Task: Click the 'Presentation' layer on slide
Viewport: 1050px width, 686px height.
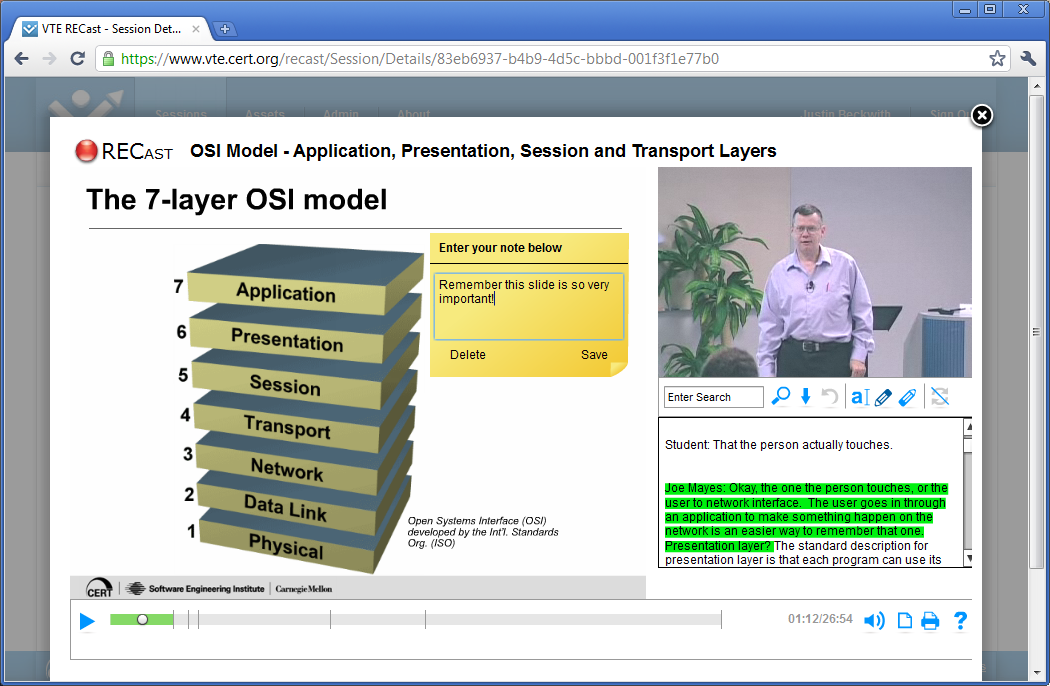Action: (287, 340)
